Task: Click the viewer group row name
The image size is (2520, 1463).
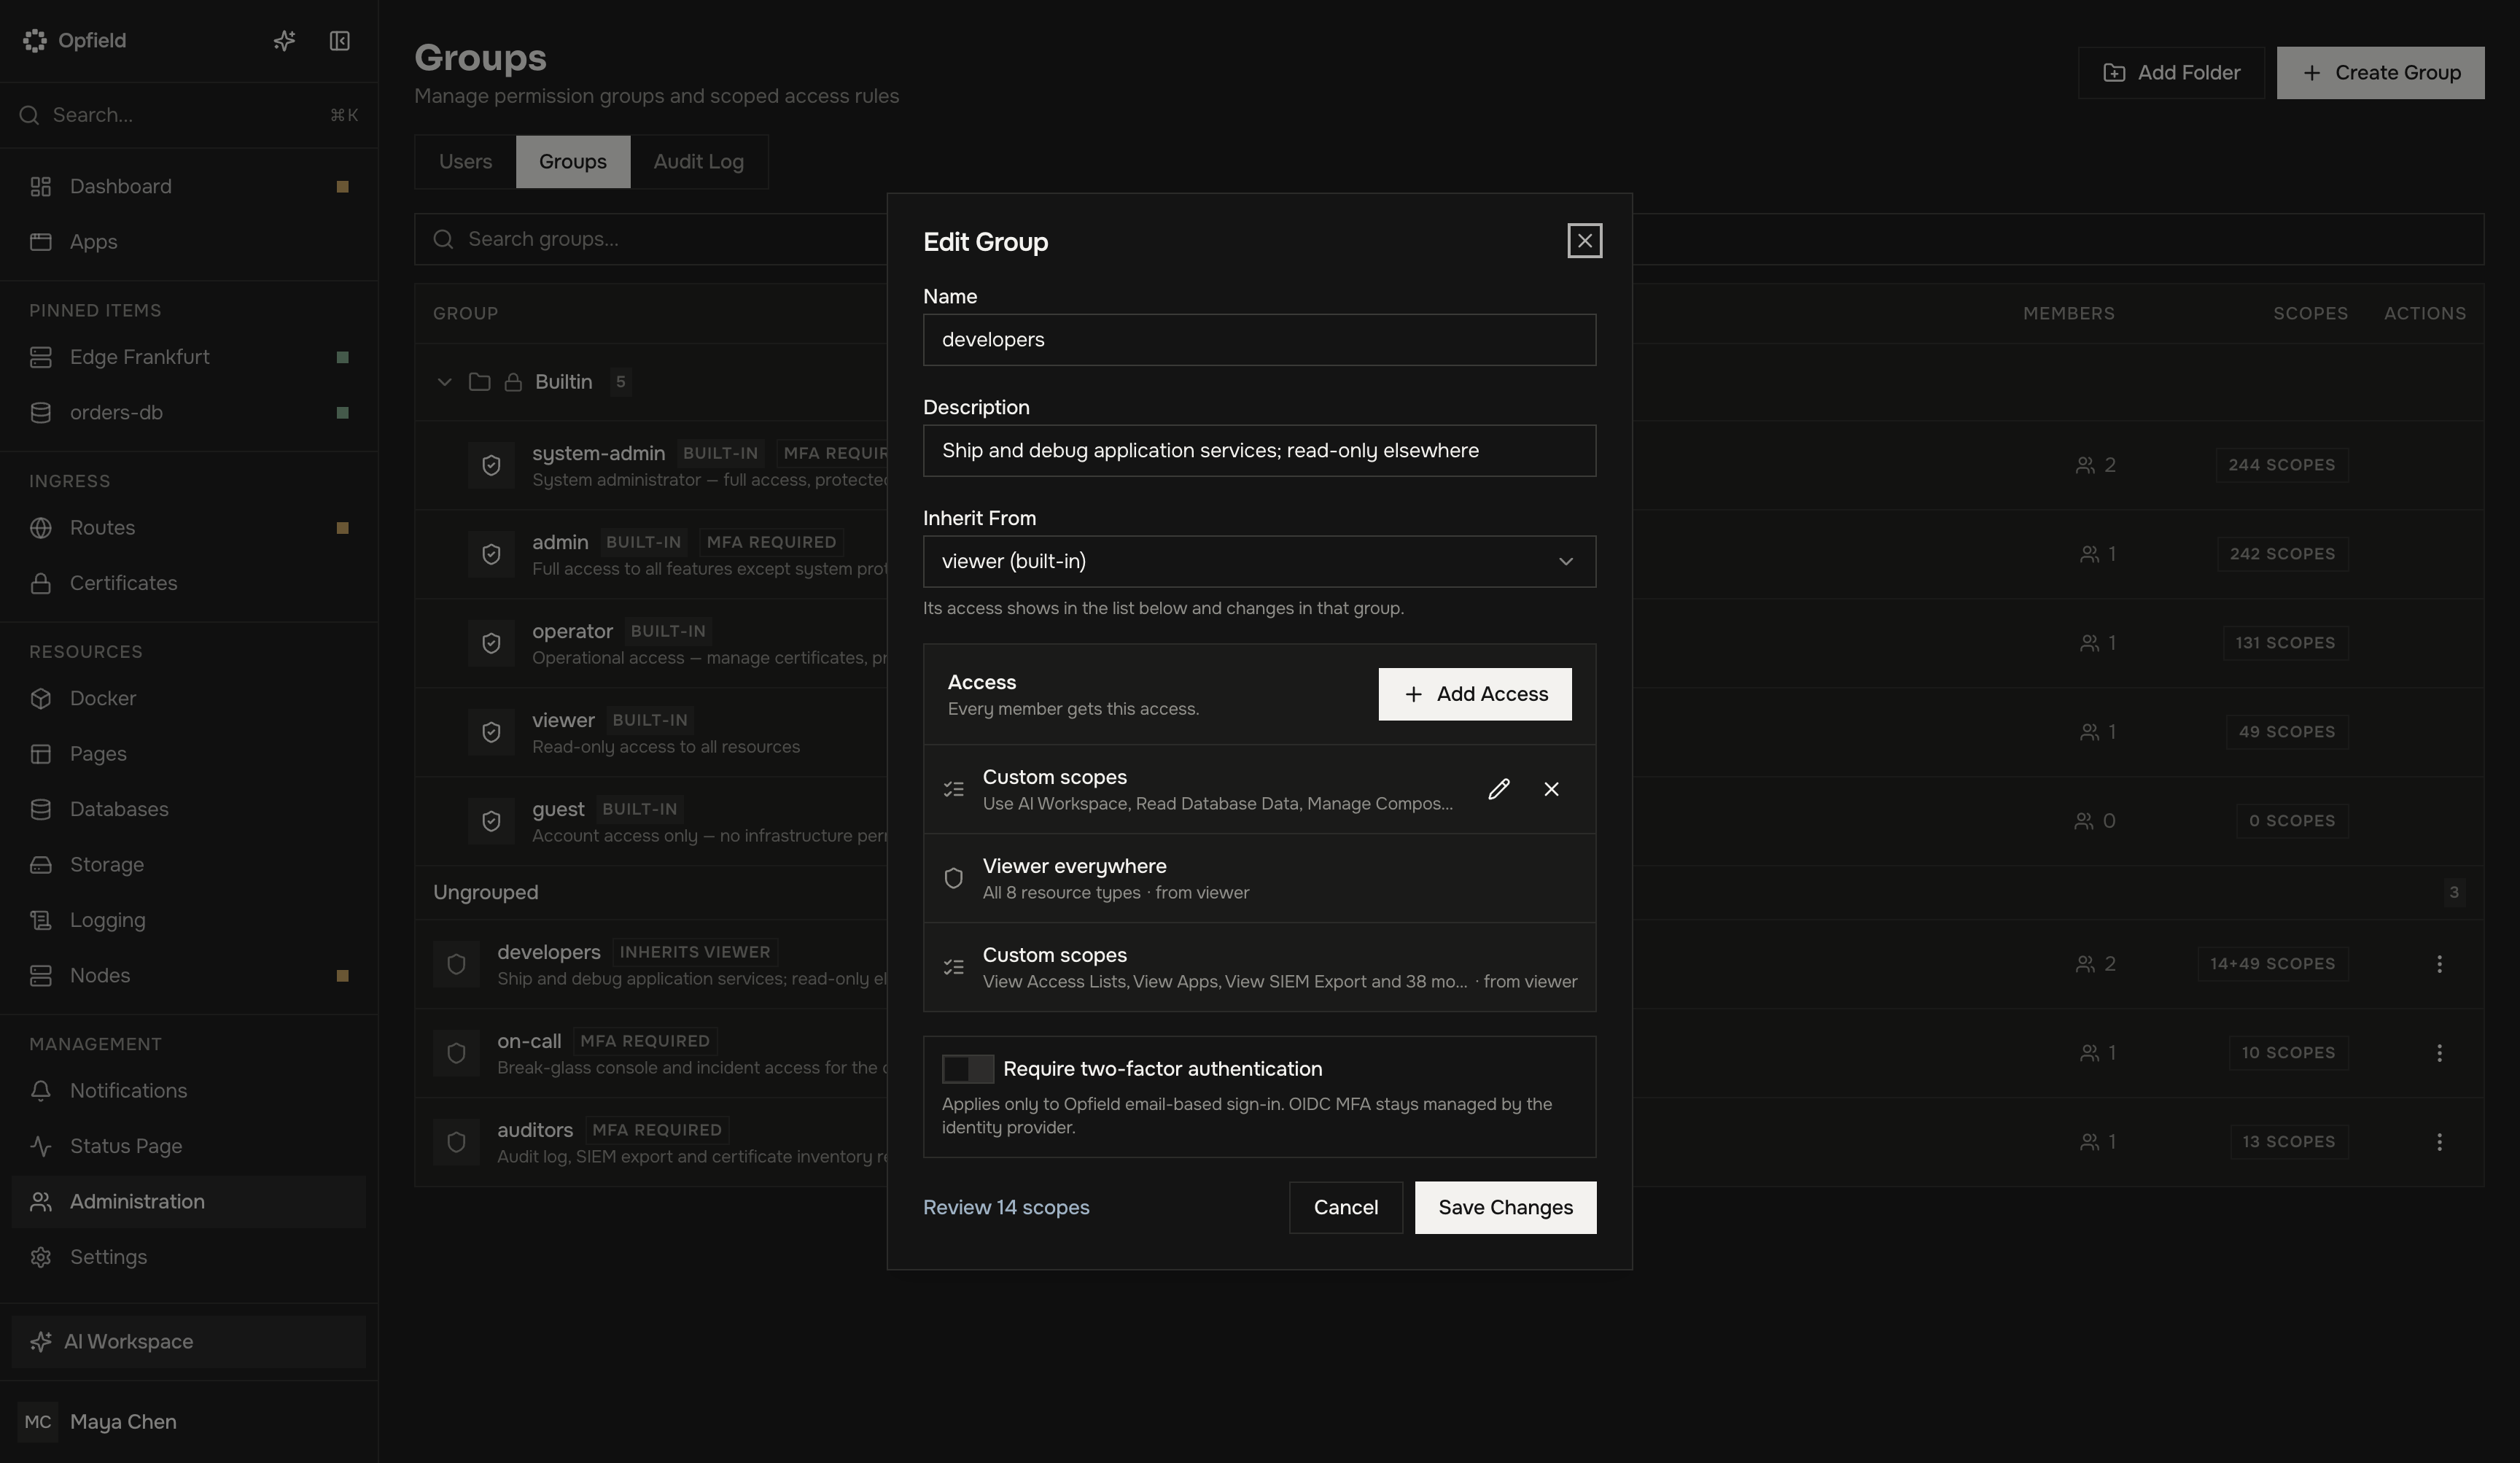Action: point(563,720)
